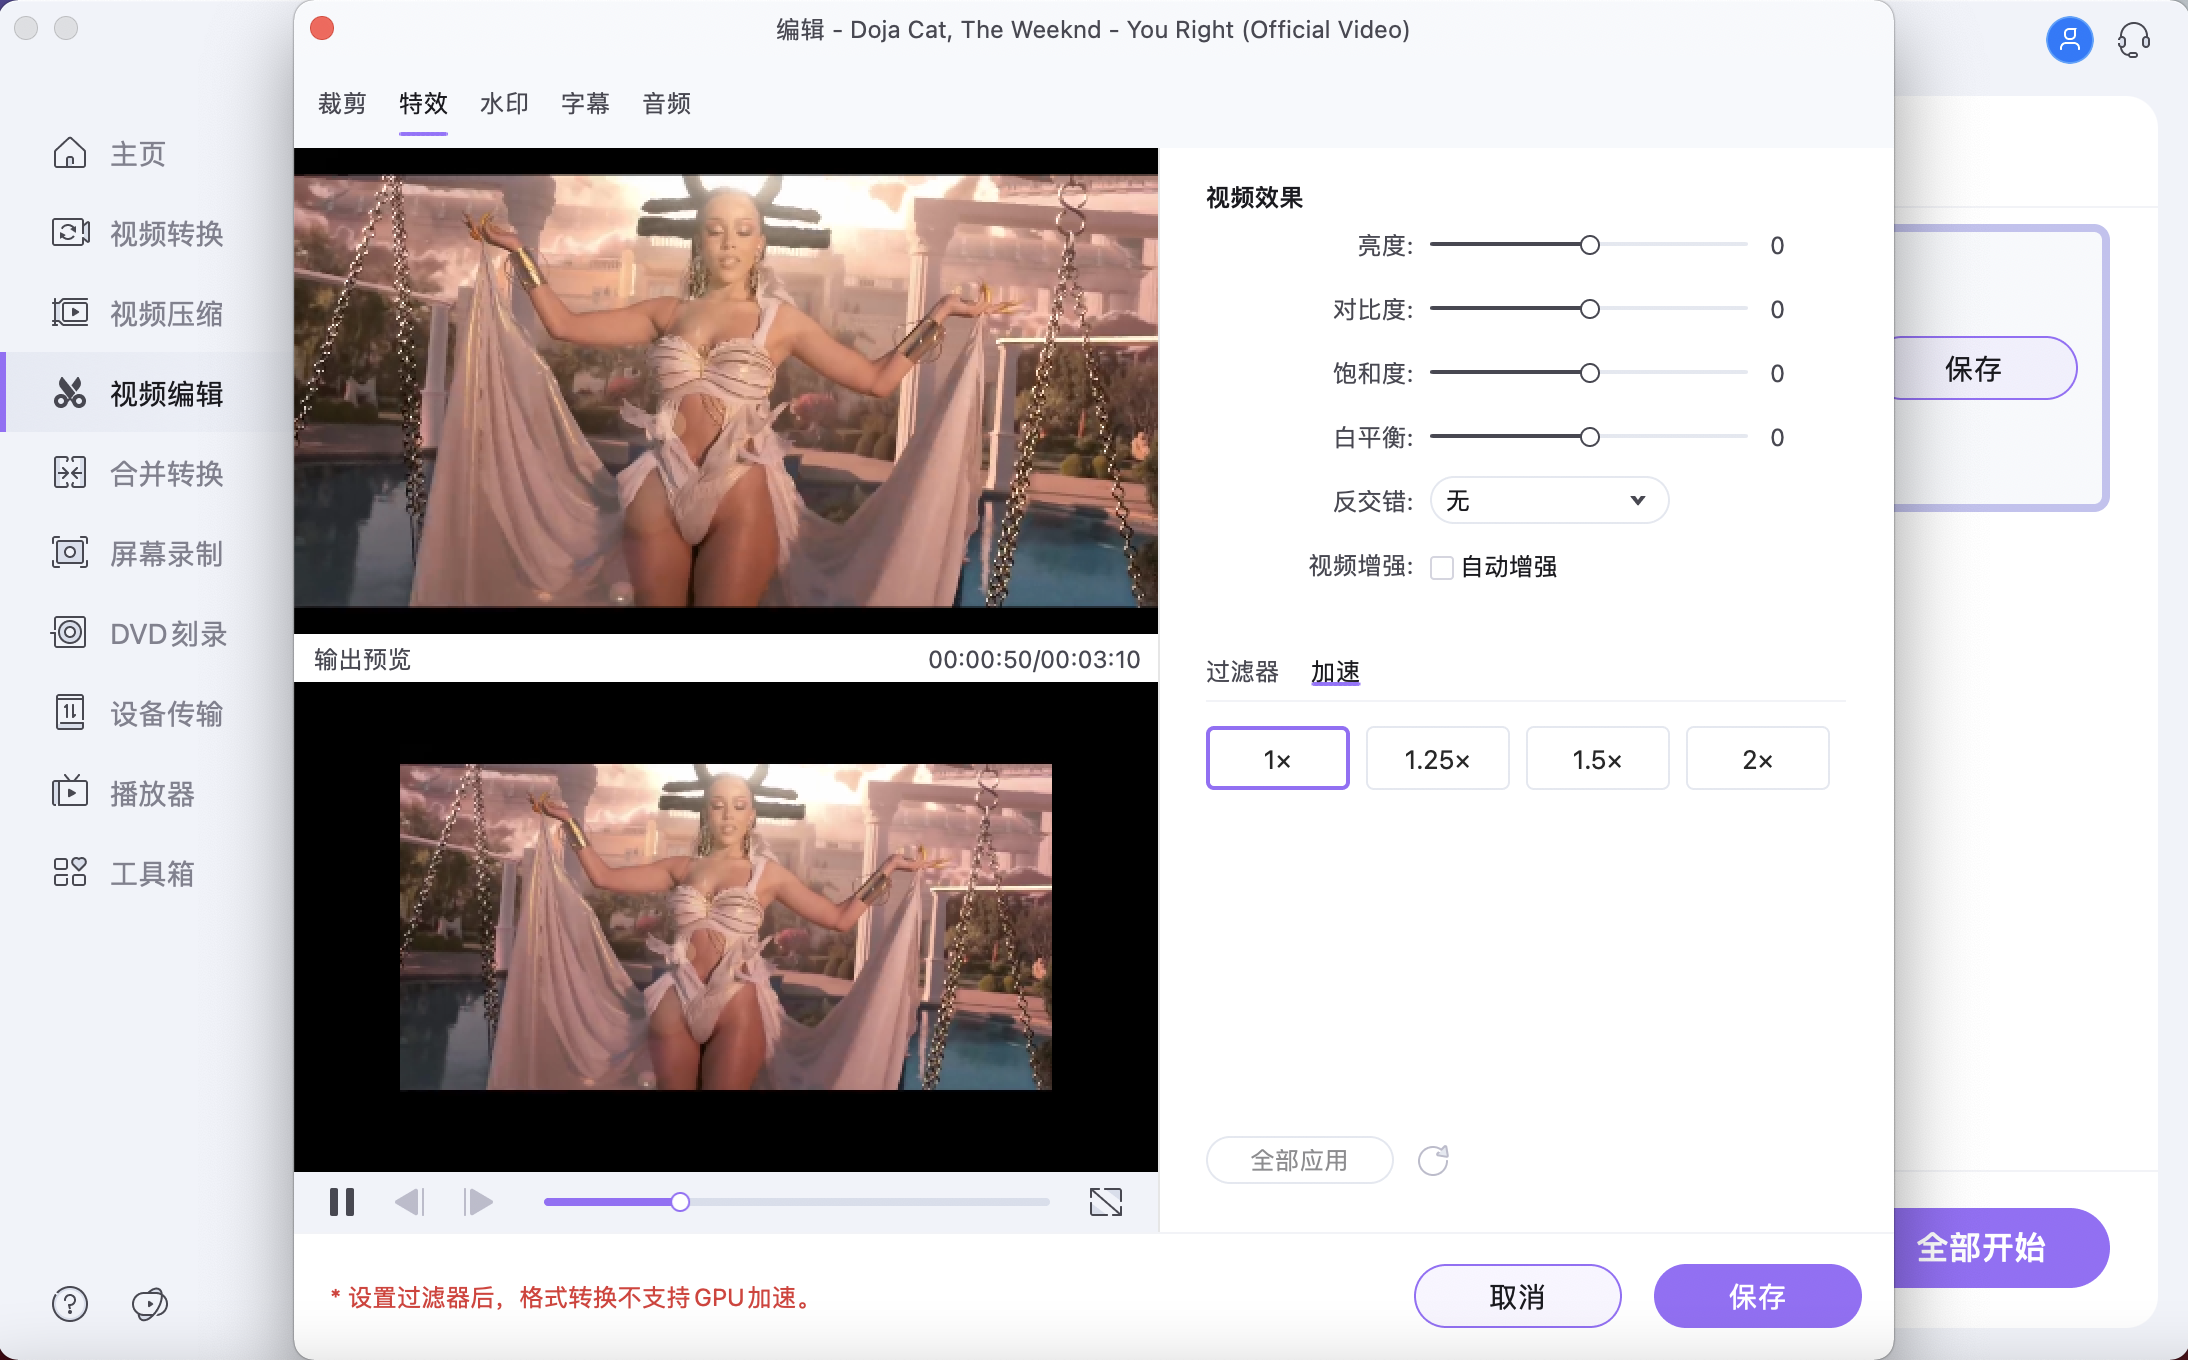
Task: Click the 播放器 player icon
Action: point(70,793)
